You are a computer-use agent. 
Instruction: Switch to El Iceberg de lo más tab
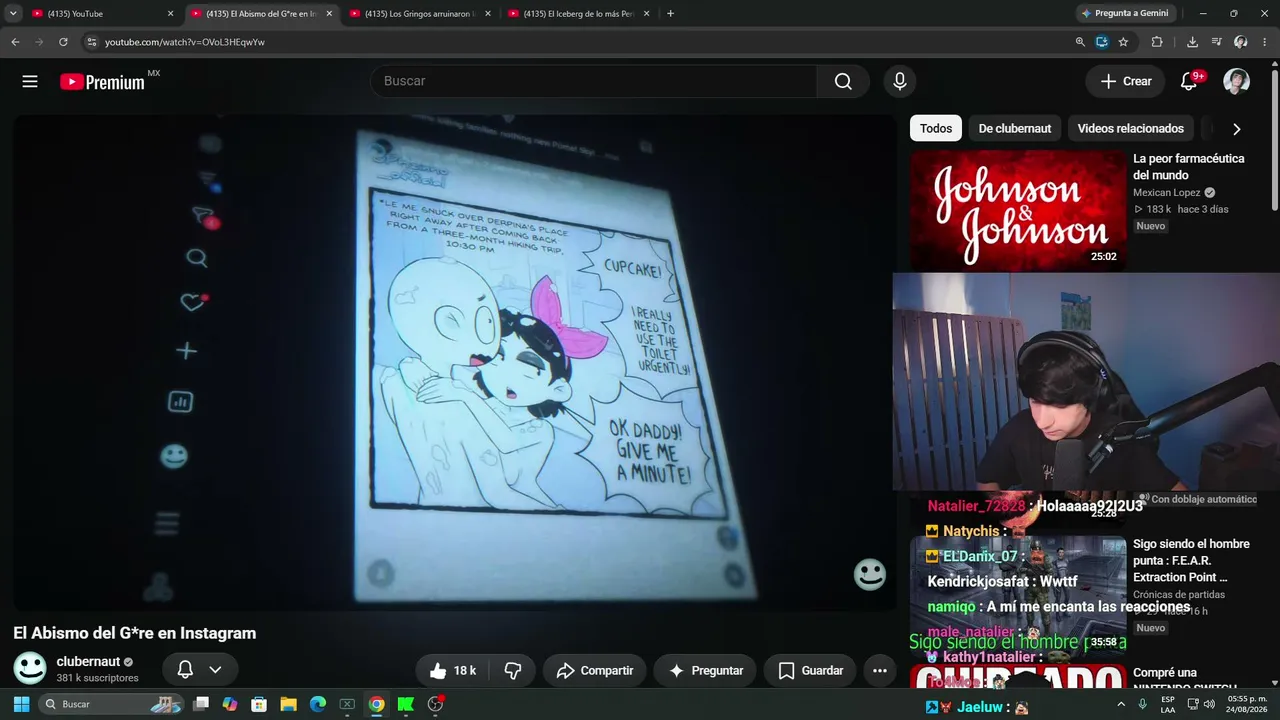pos(580,14)
